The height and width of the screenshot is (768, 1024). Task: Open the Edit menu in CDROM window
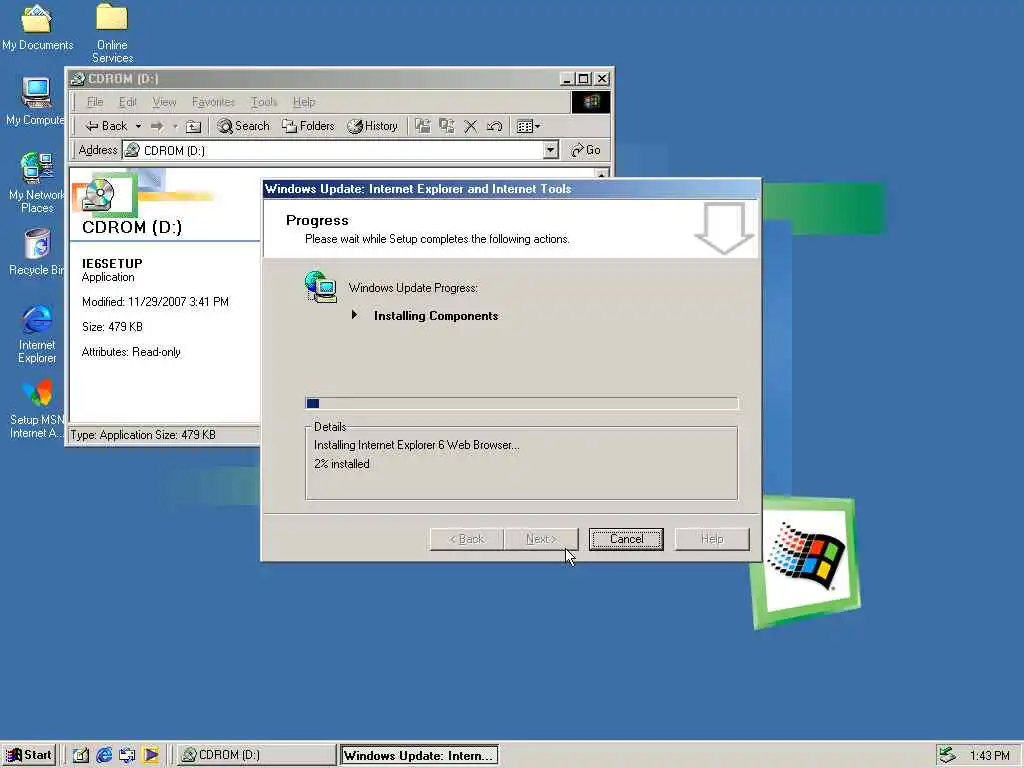(x=127, y=102)
